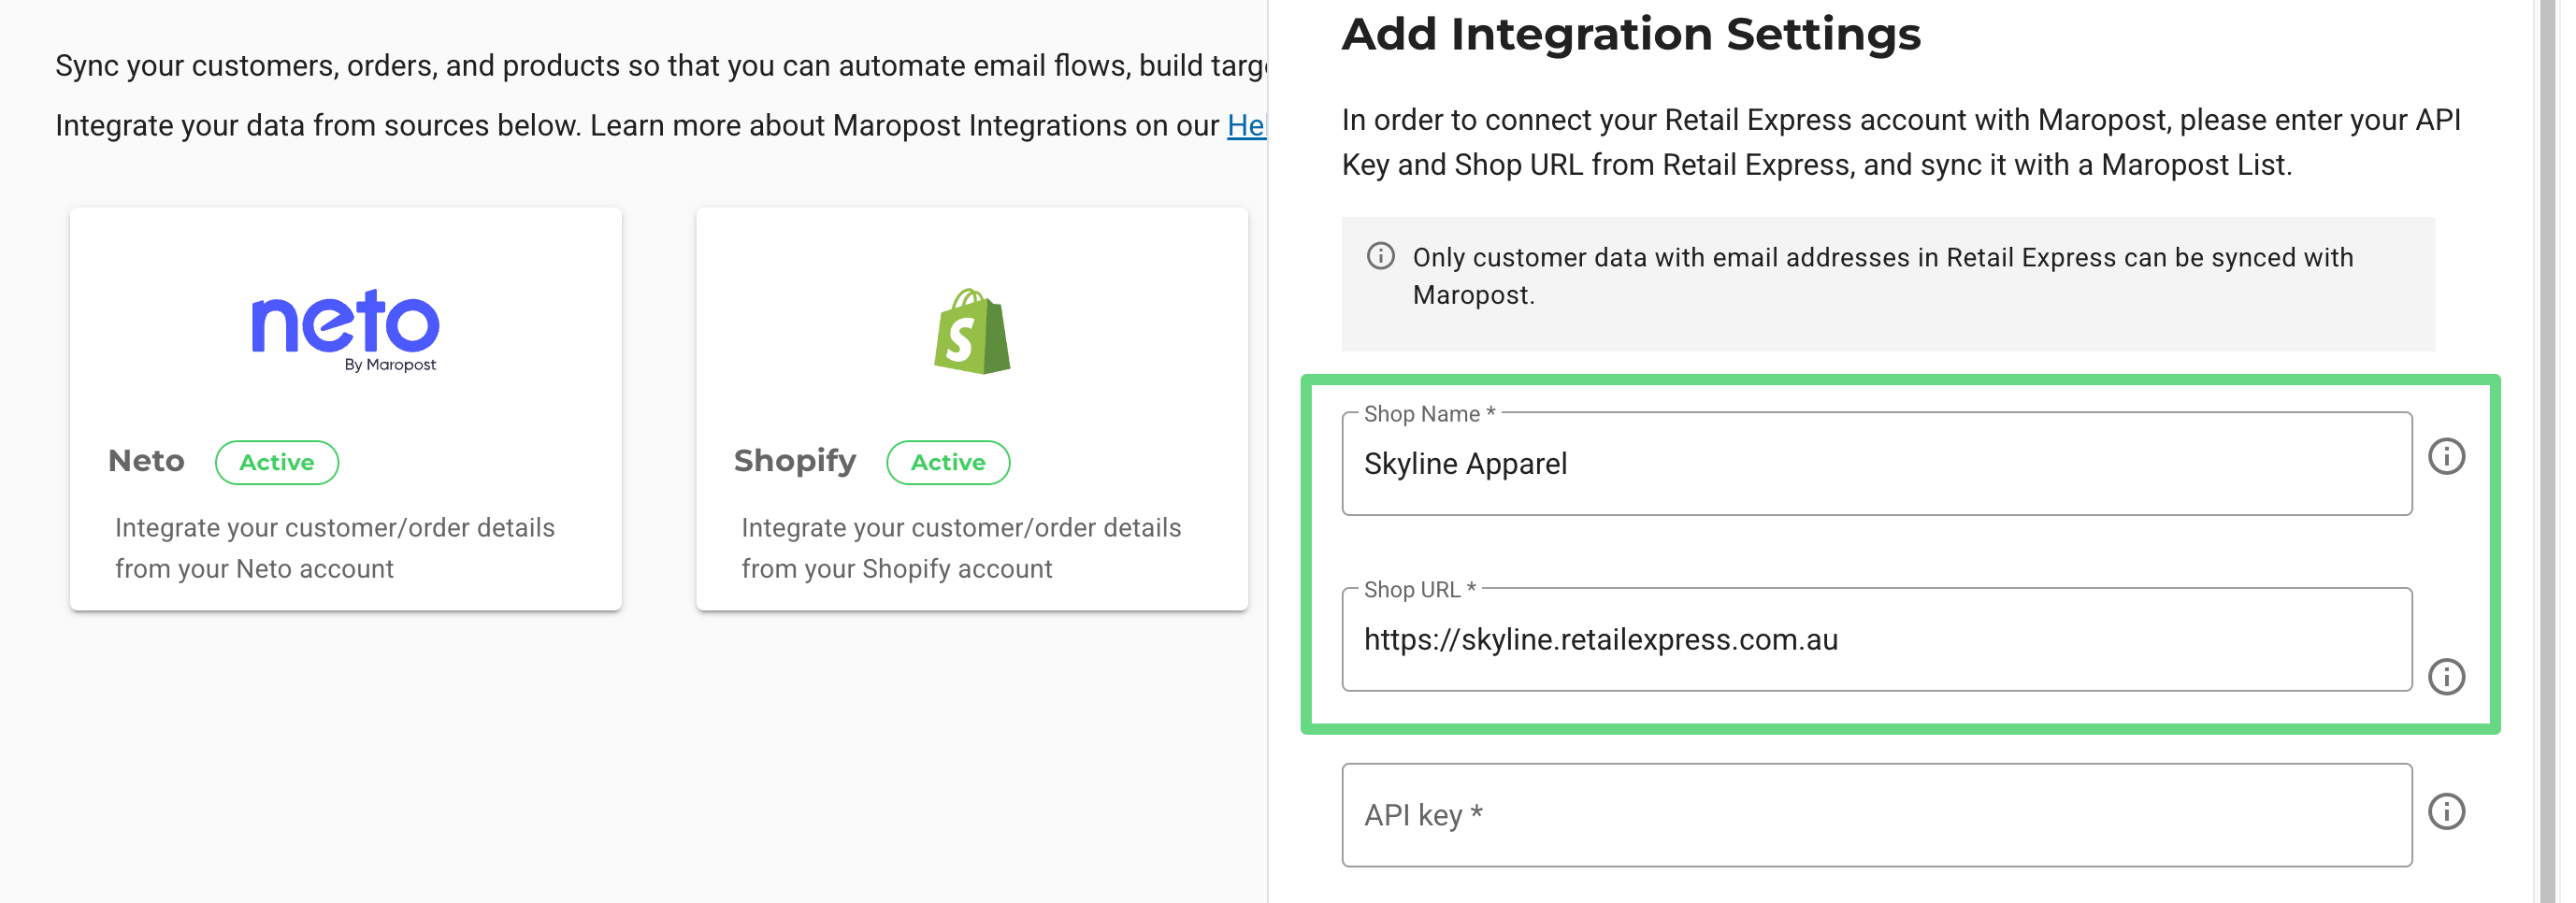Click the Shopify account description text

point(960,548)
